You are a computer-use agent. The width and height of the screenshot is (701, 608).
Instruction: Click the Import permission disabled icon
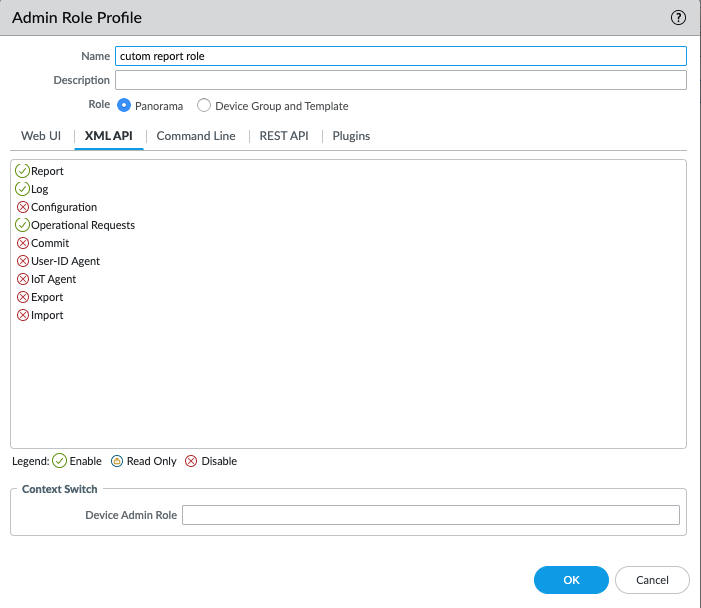point(23,315)
